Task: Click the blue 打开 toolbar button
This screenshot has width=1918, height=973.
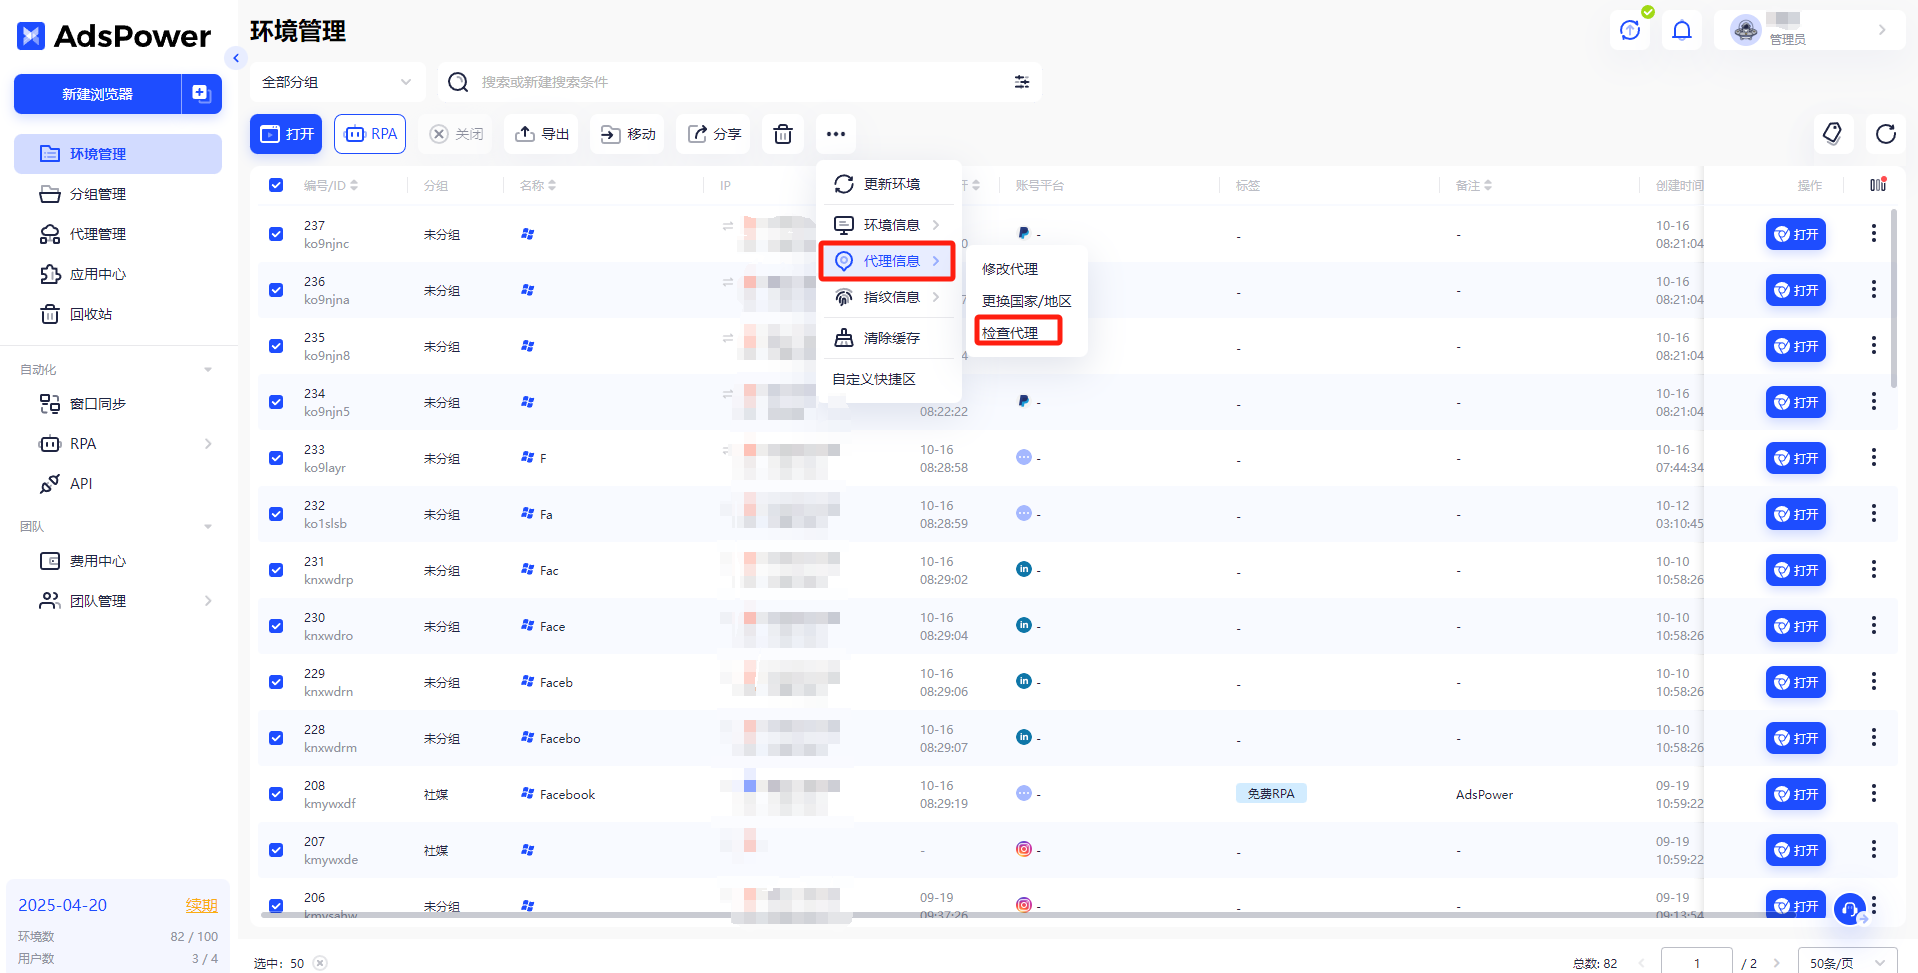Action: point(286,134)
